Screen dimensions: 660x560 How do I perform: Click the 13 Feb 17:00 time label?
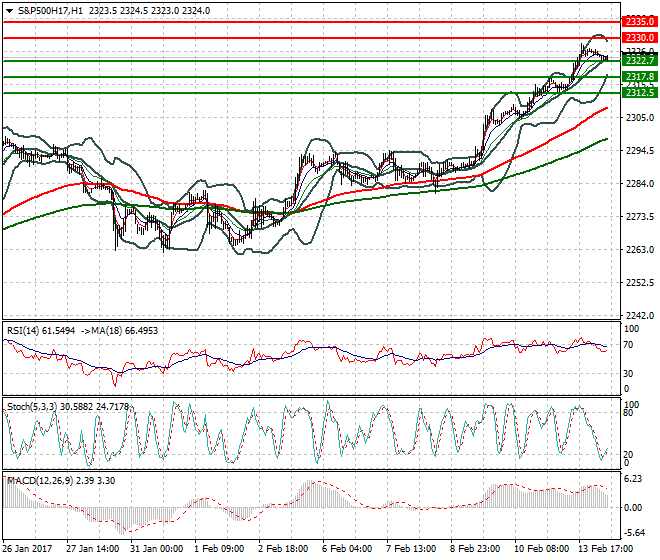click(606, 549)
